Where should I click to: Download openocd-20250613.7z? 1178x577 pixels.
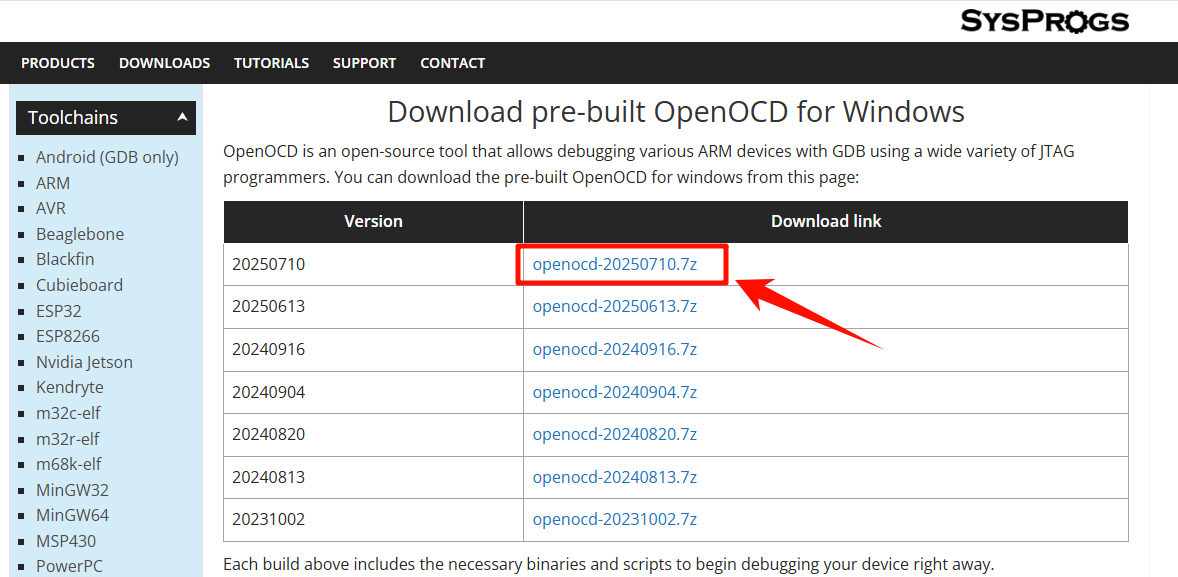(615, 307)
